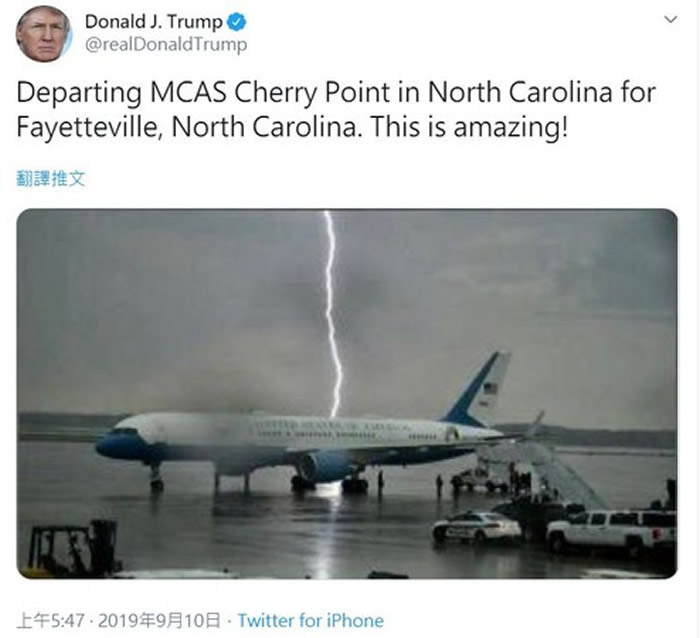Click the Donald J. Trump display name

click(x=154, y=22)
